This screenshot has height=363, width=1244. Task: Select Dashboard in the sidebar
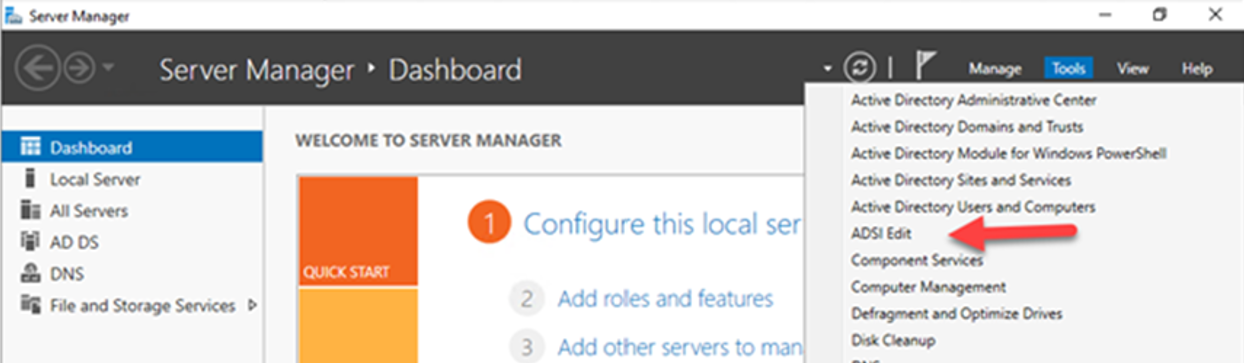[x=132, y=147]
